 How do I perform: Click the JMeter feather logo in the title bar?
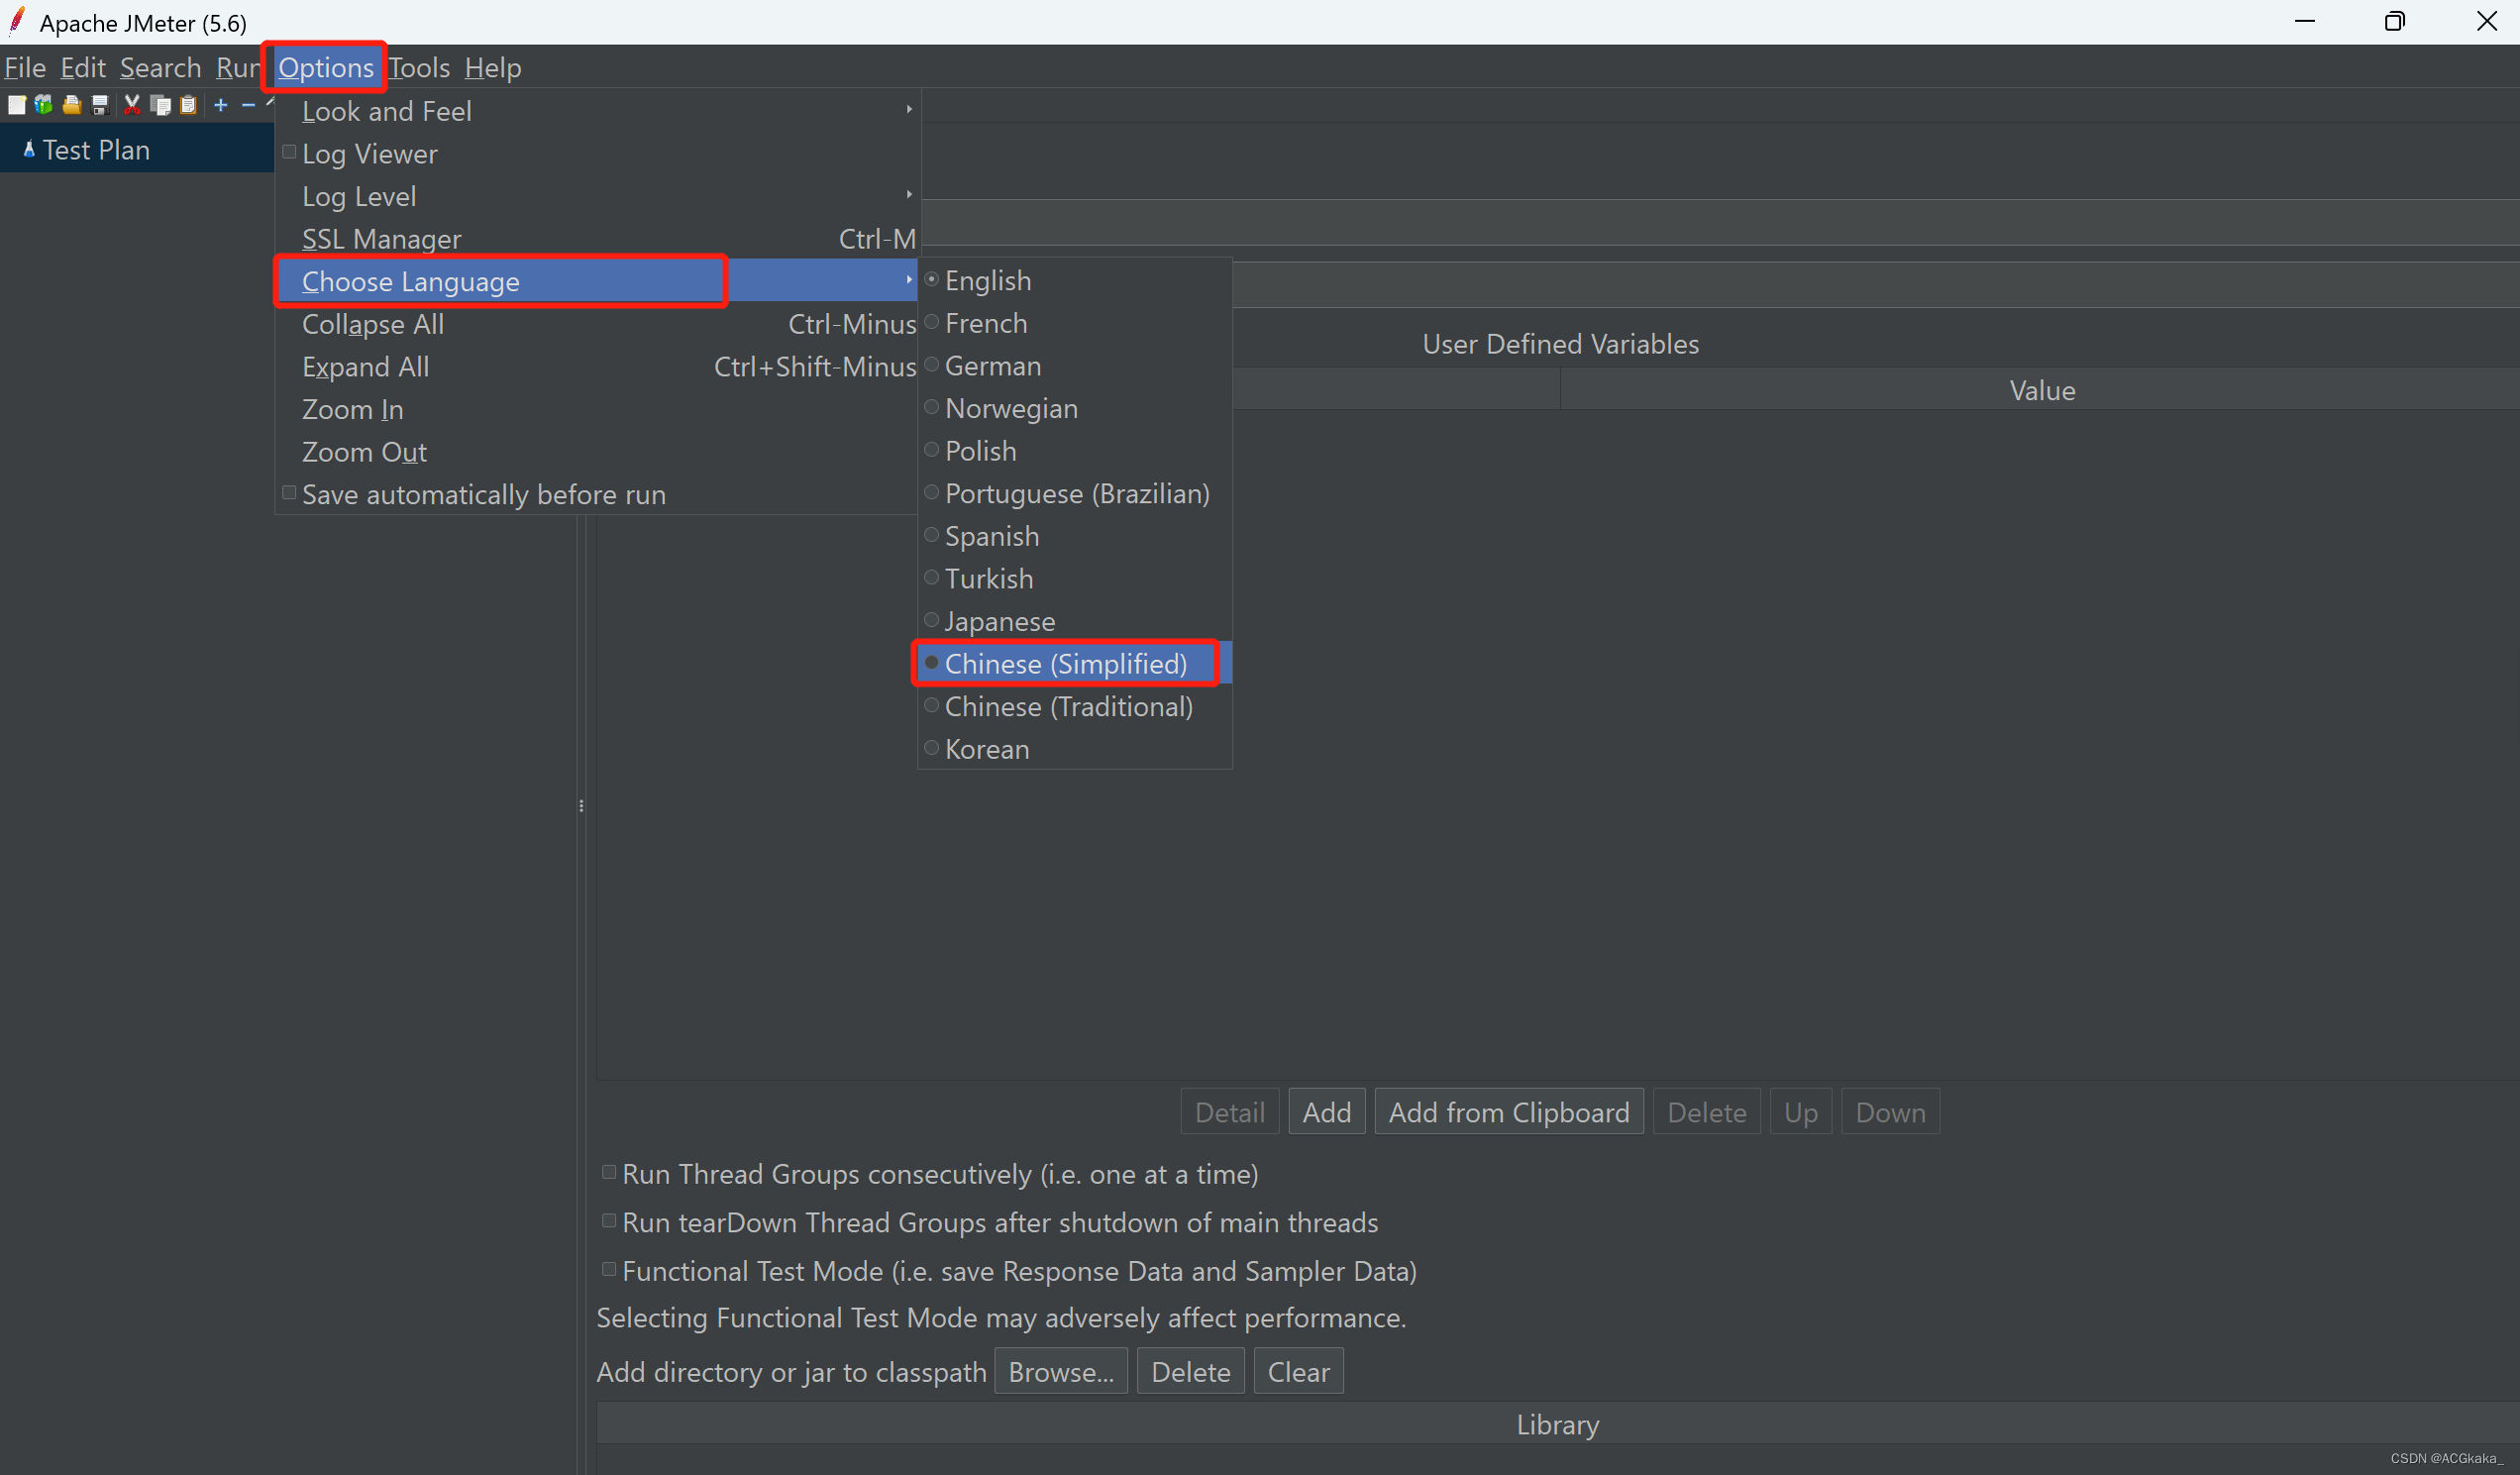pyautogui.click(x=16, y=21)
